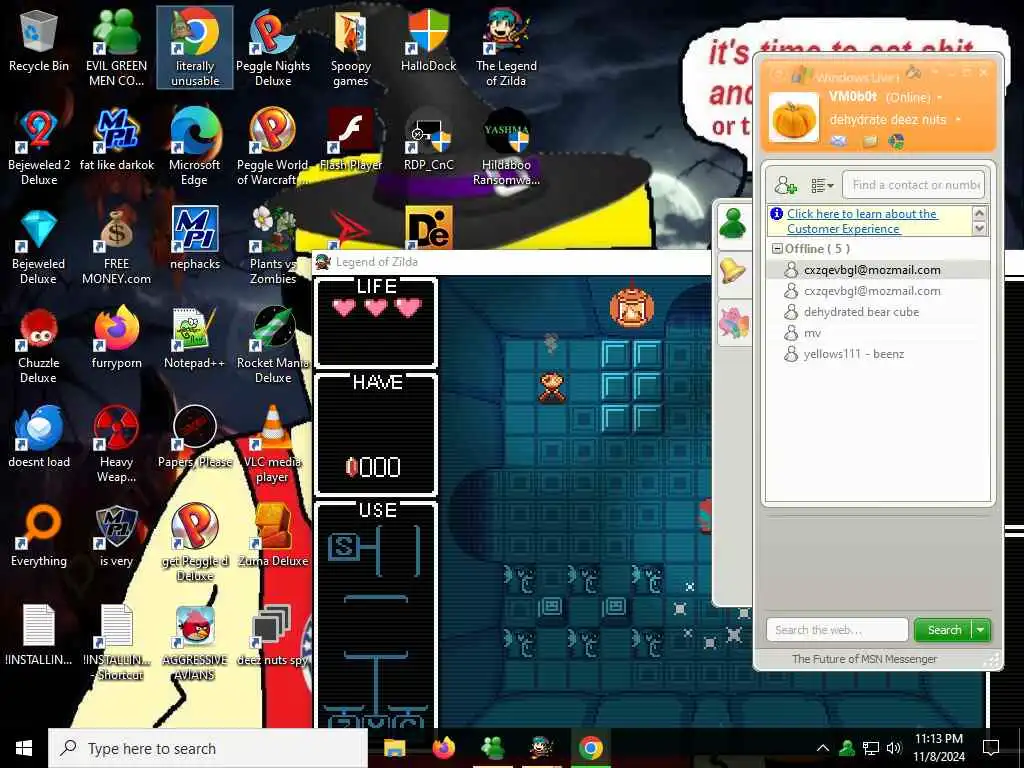This screenshot has height=768, width=1024.
Task: Open the 'deez nuts spy' shortcut
Action: click(x=273, y=636)
